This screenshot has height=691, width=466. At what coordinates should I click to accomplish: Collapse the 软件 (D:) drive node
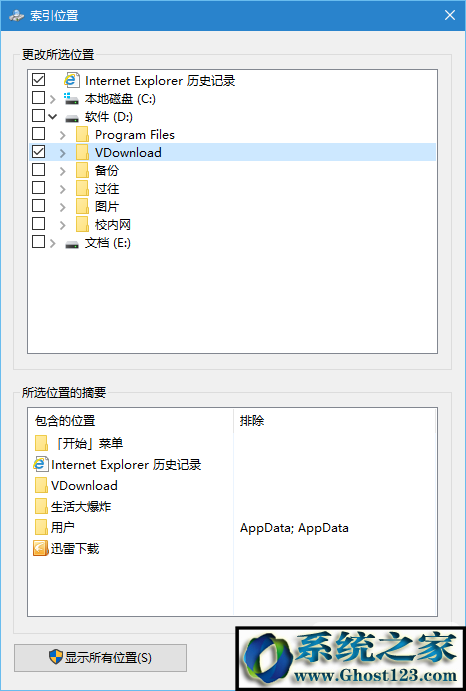(x=53, y=117)
